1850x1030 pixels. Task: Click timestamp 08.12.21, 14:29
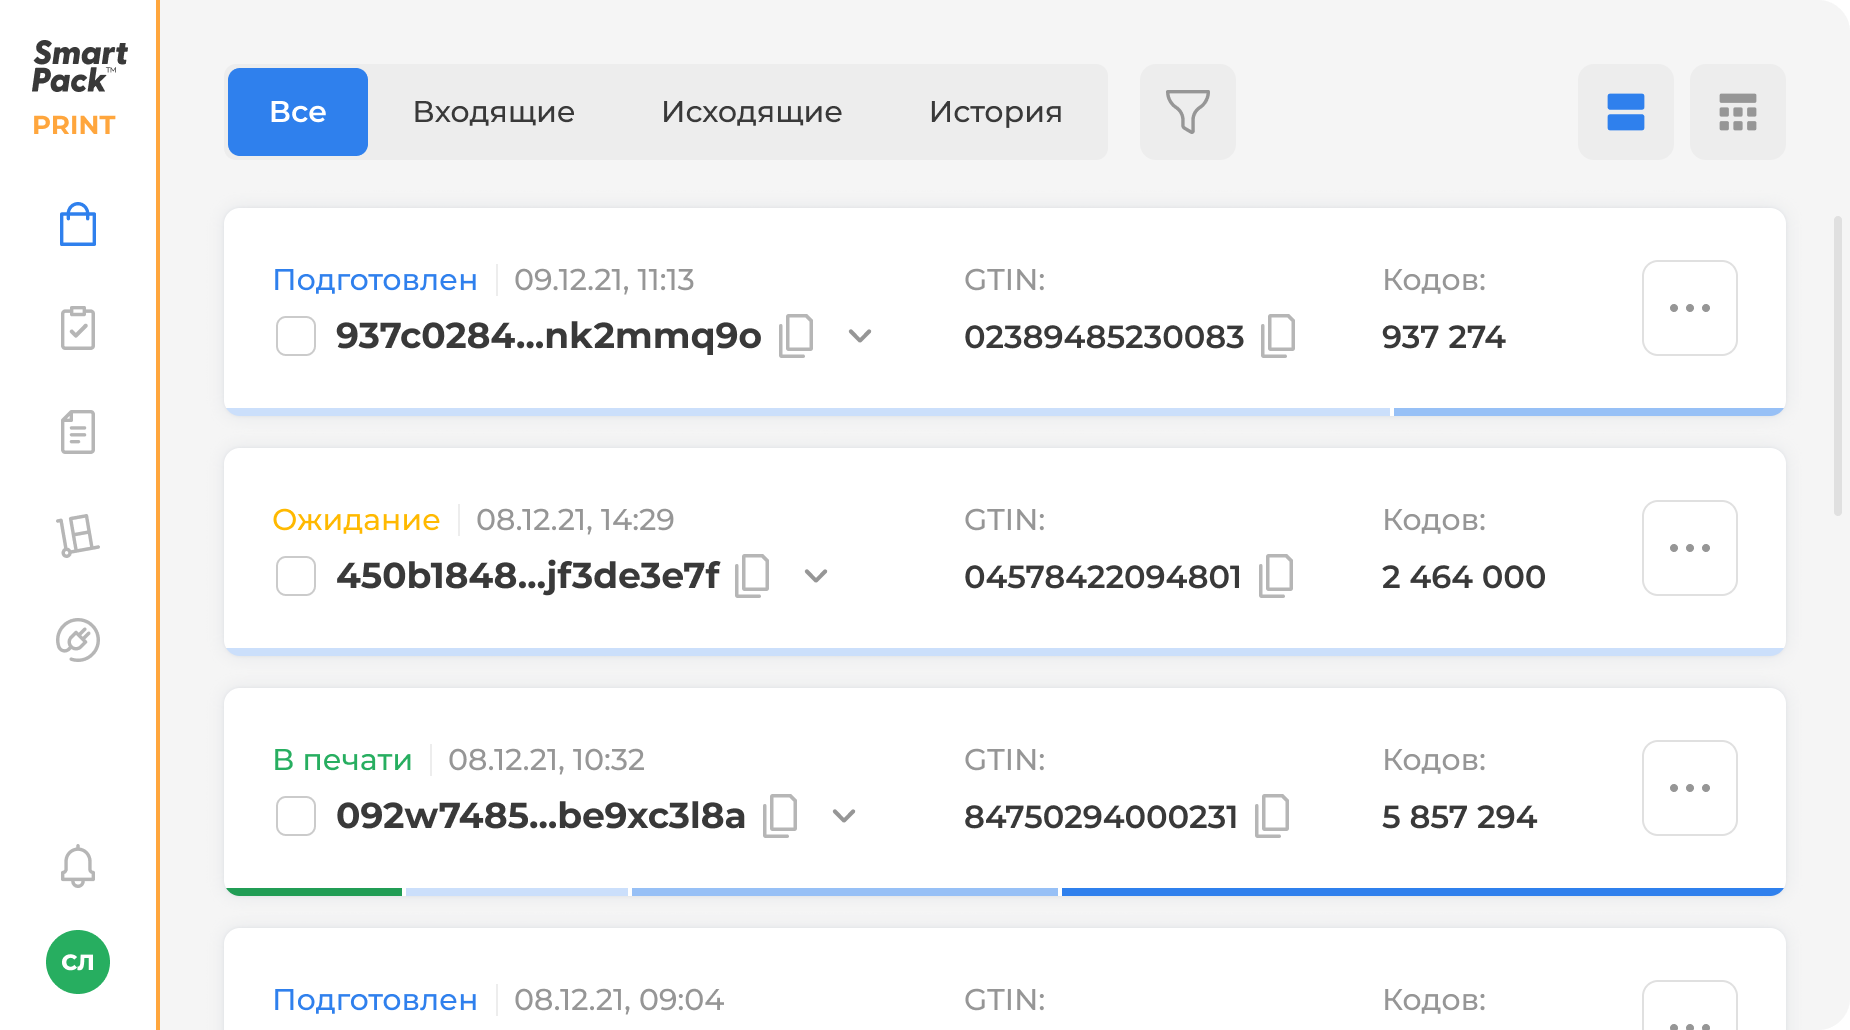[575, 520]
